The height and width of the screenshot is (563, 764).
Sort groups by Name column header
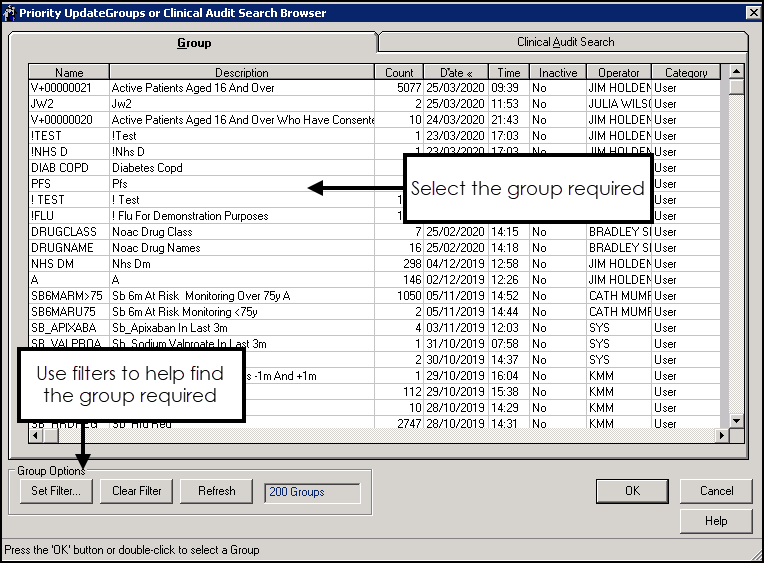[69, 73]
